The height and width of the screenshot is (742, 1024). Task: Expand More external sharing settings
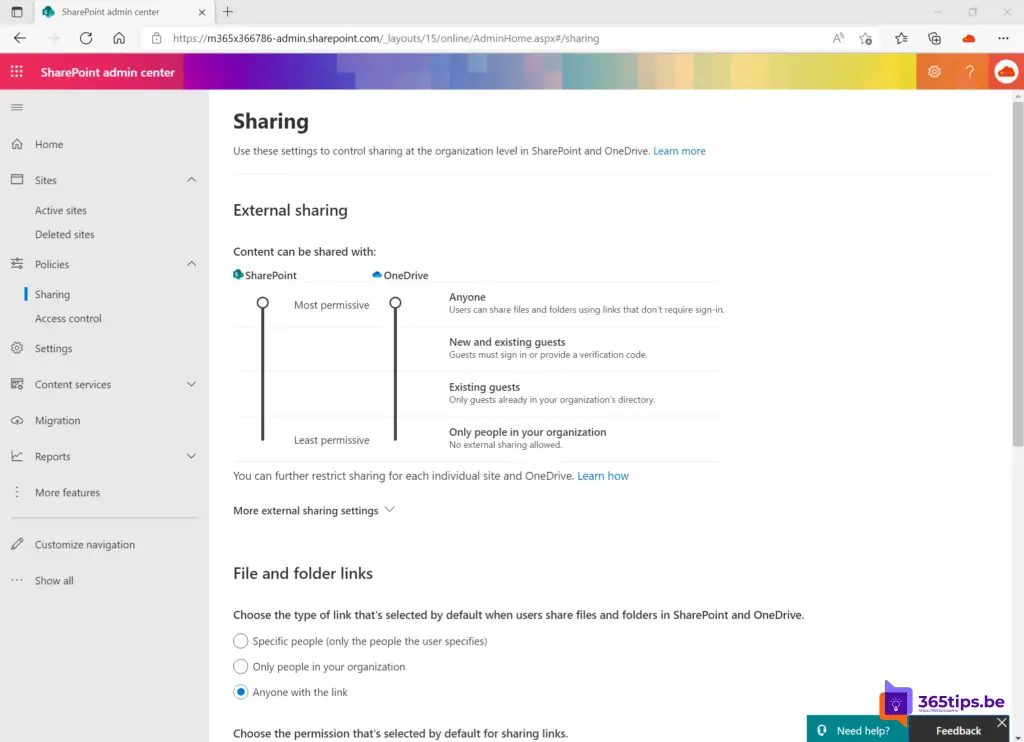(314, 510)
